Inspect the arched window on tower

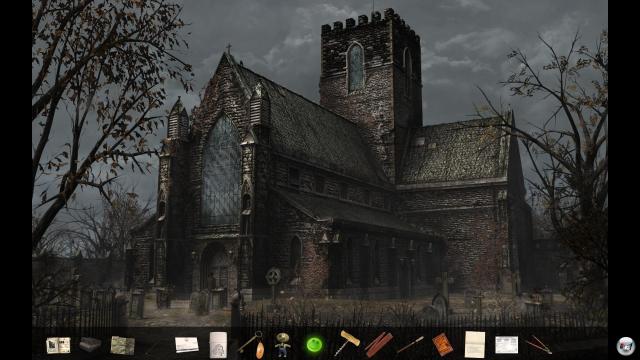click(x=355, y=67)
